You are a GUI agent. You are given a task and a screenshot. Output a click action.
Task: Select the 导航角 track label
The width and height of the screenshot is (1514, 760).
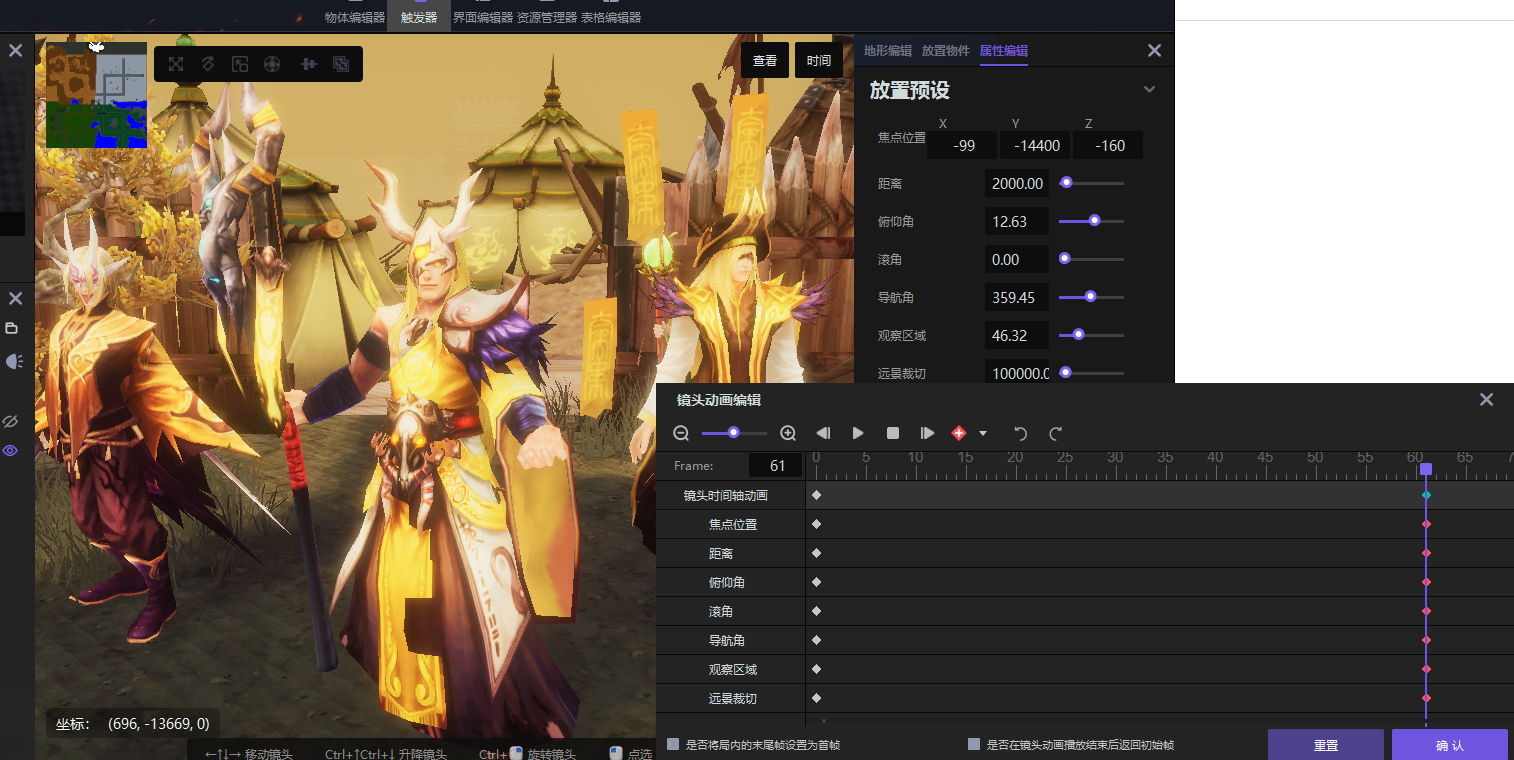(727, 640)
